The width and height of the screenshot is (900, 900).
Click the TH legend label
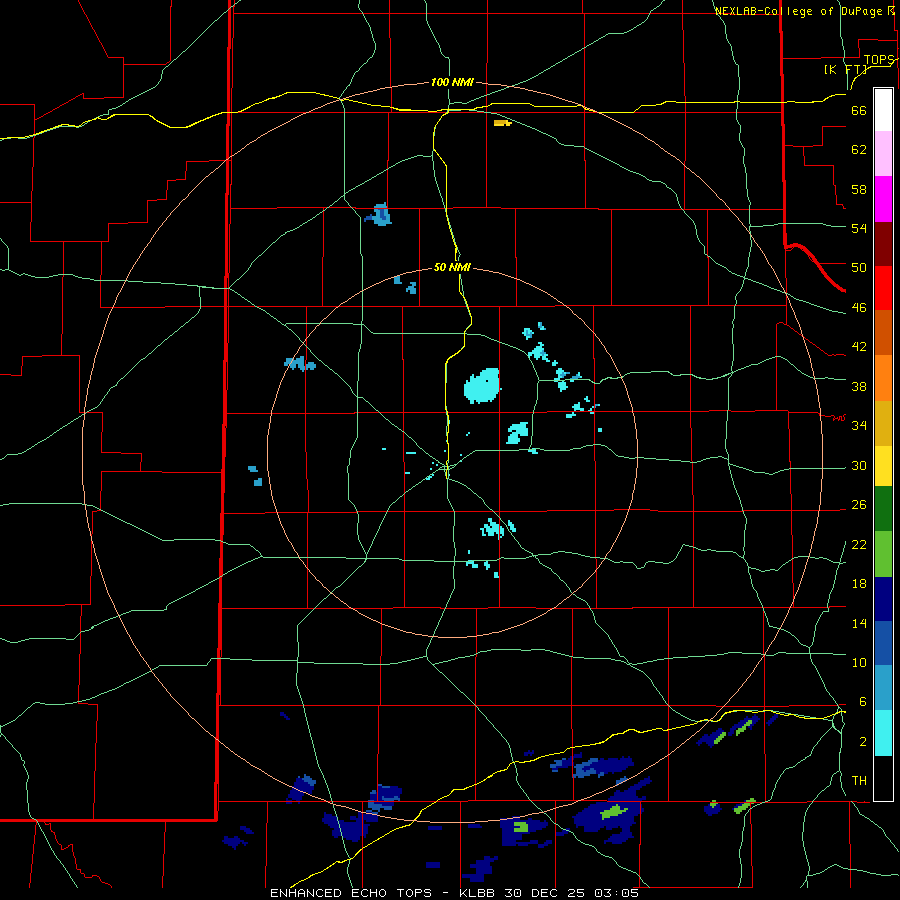pyautogui.click(x=859, y=780)
